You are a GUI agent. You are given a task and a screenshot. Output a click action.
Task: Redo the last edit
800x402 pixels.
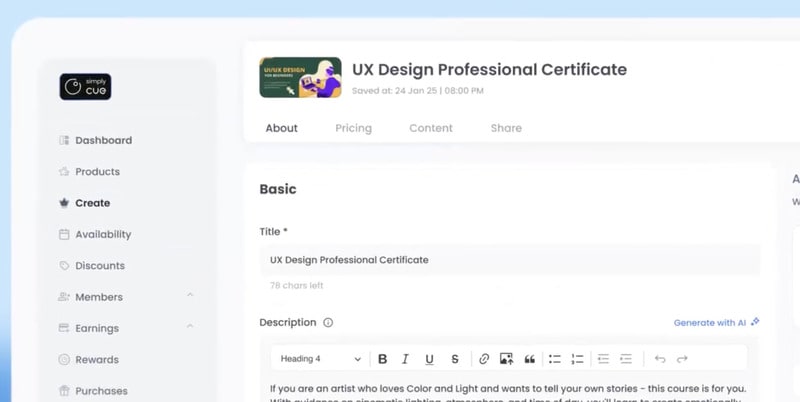point(682,359)
